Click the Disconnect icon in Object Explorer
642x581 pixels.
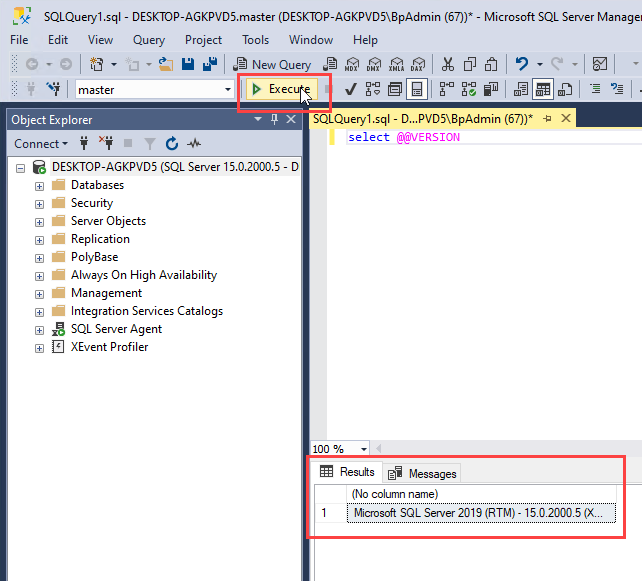106,143
